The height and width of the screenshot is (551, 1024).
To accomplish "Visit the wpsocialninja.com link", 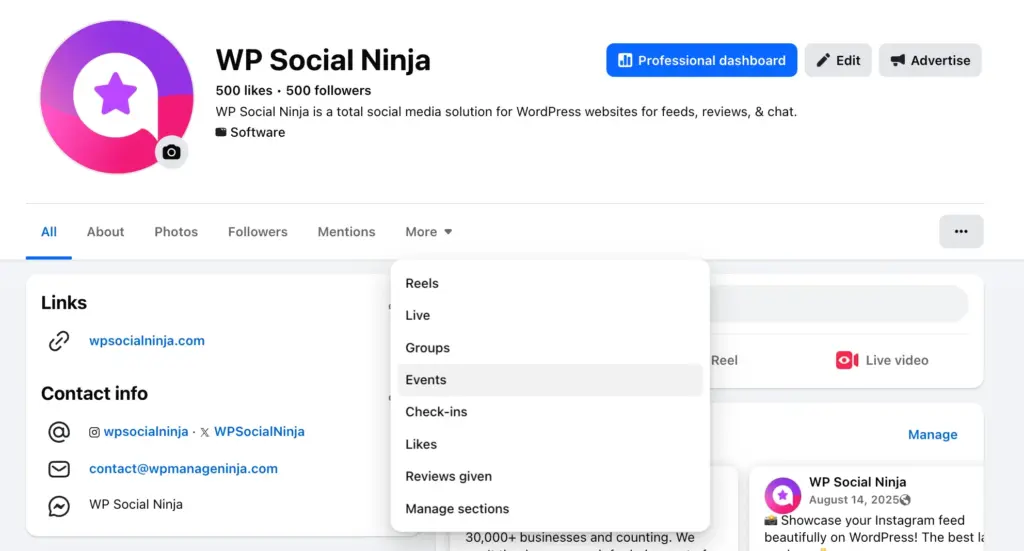I will pos(147,341).
